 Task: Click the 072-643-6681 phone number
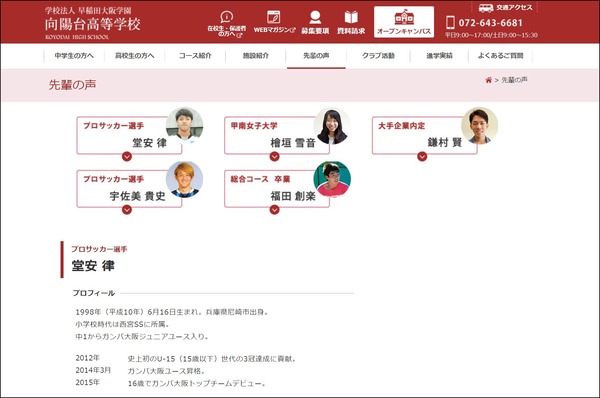pos(491,23)
